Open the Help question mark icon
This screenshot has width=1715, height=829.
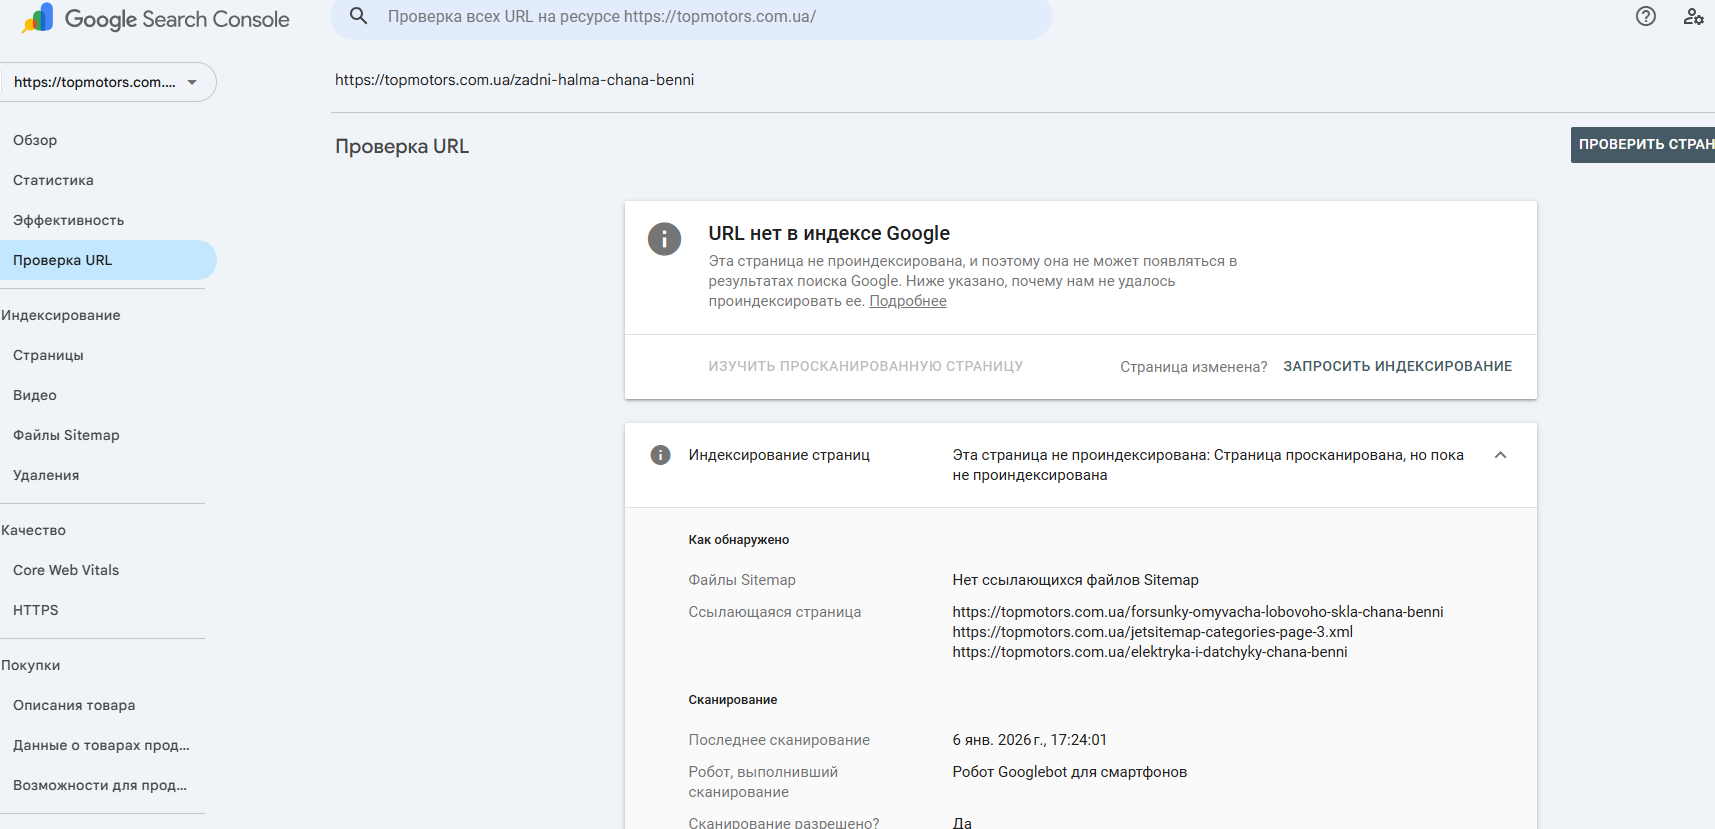point(1645,16)
